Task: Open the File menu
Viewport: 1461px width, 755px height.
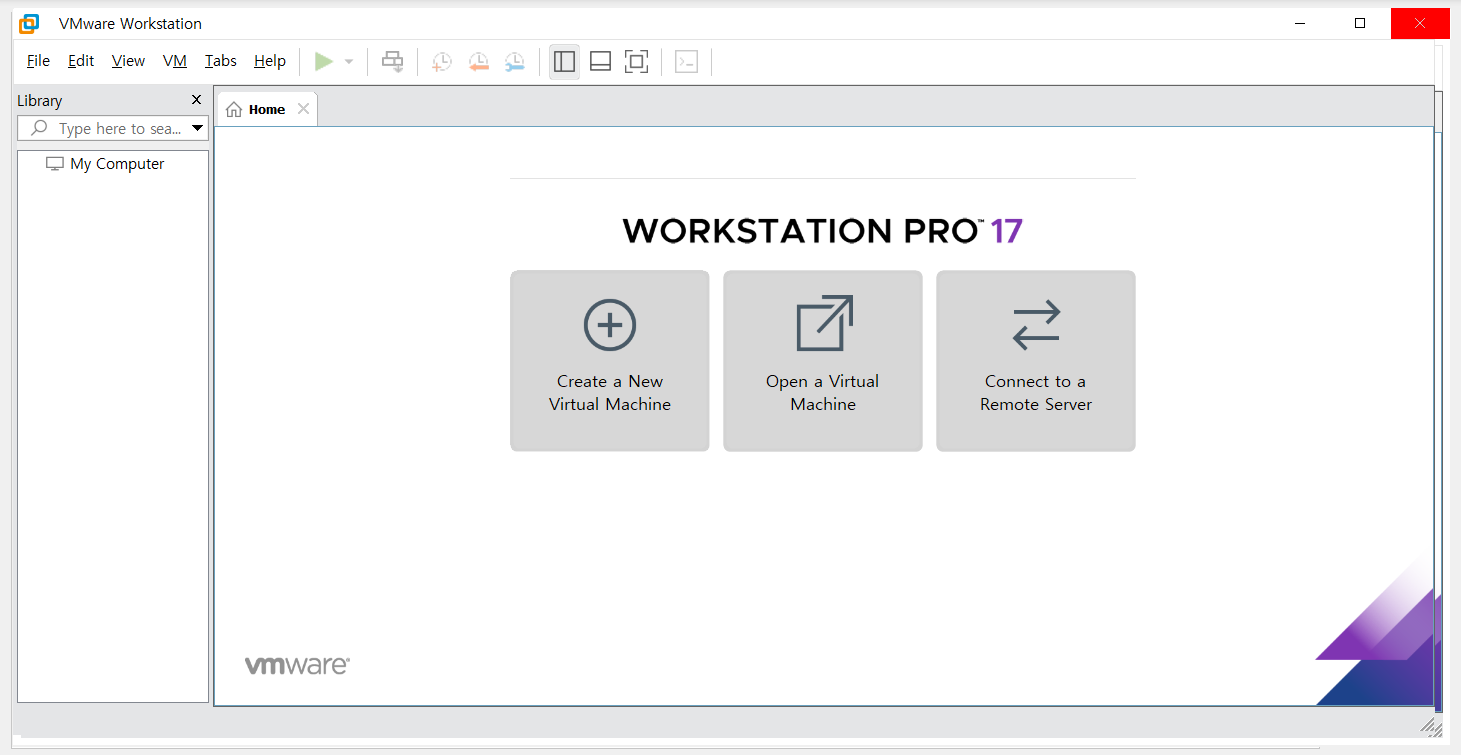Action: pyautogui.click(x=38, y=61)
